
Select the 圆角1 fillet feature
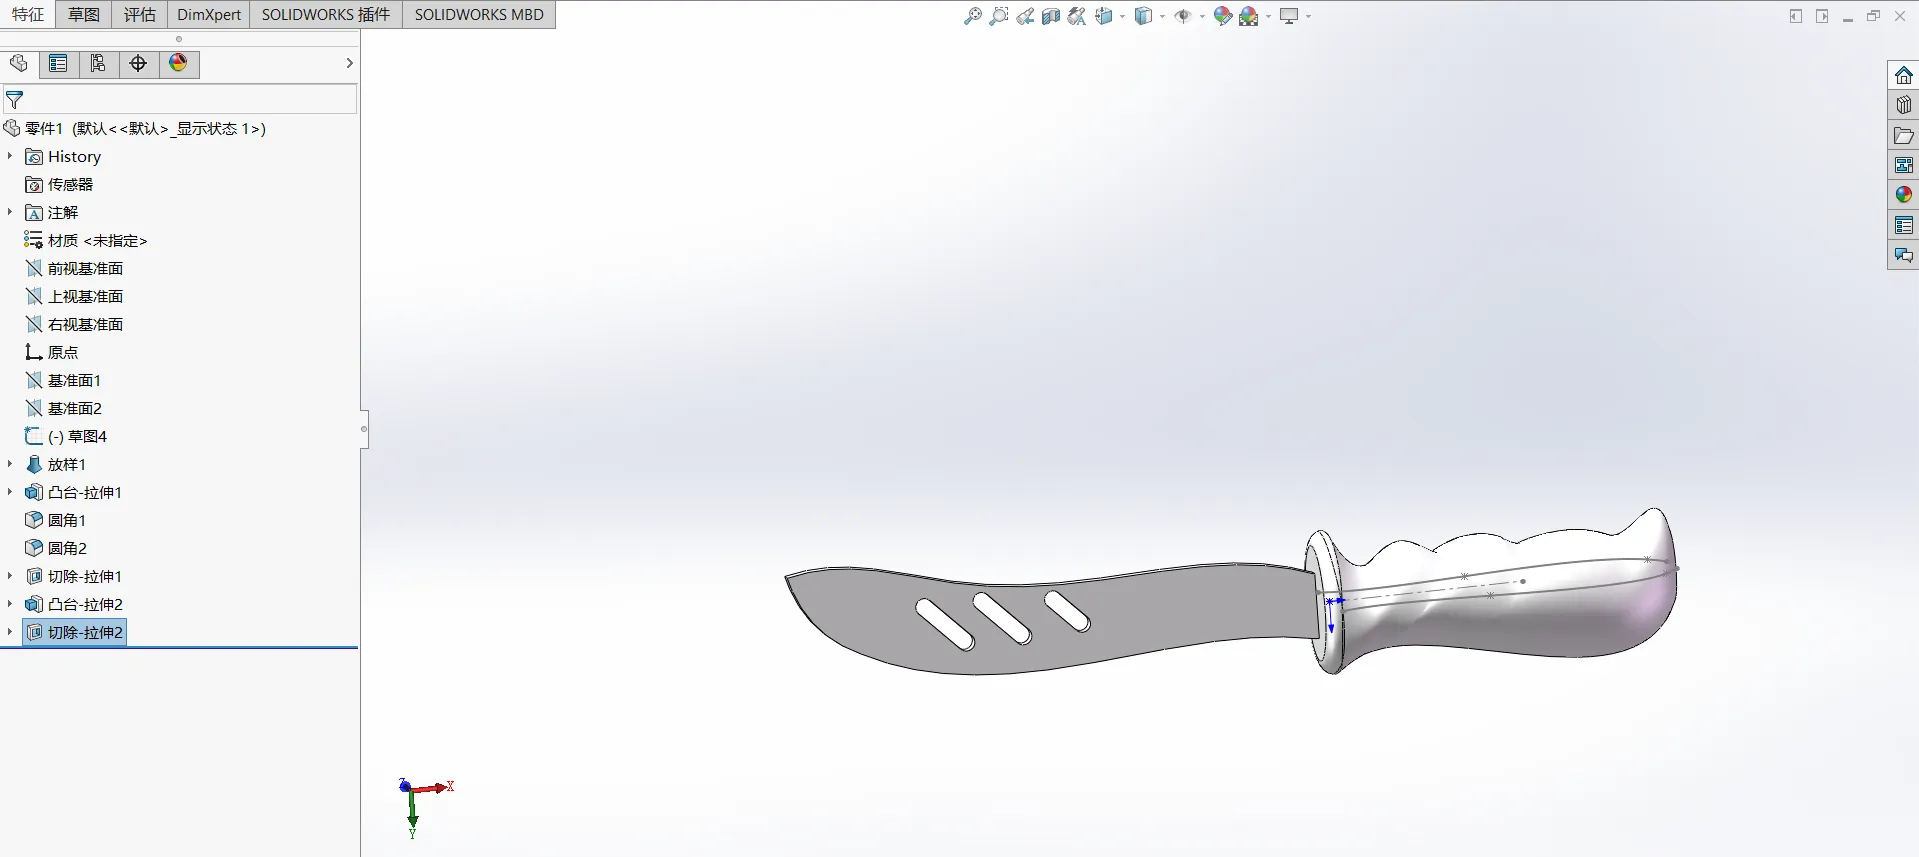point(56,520)
